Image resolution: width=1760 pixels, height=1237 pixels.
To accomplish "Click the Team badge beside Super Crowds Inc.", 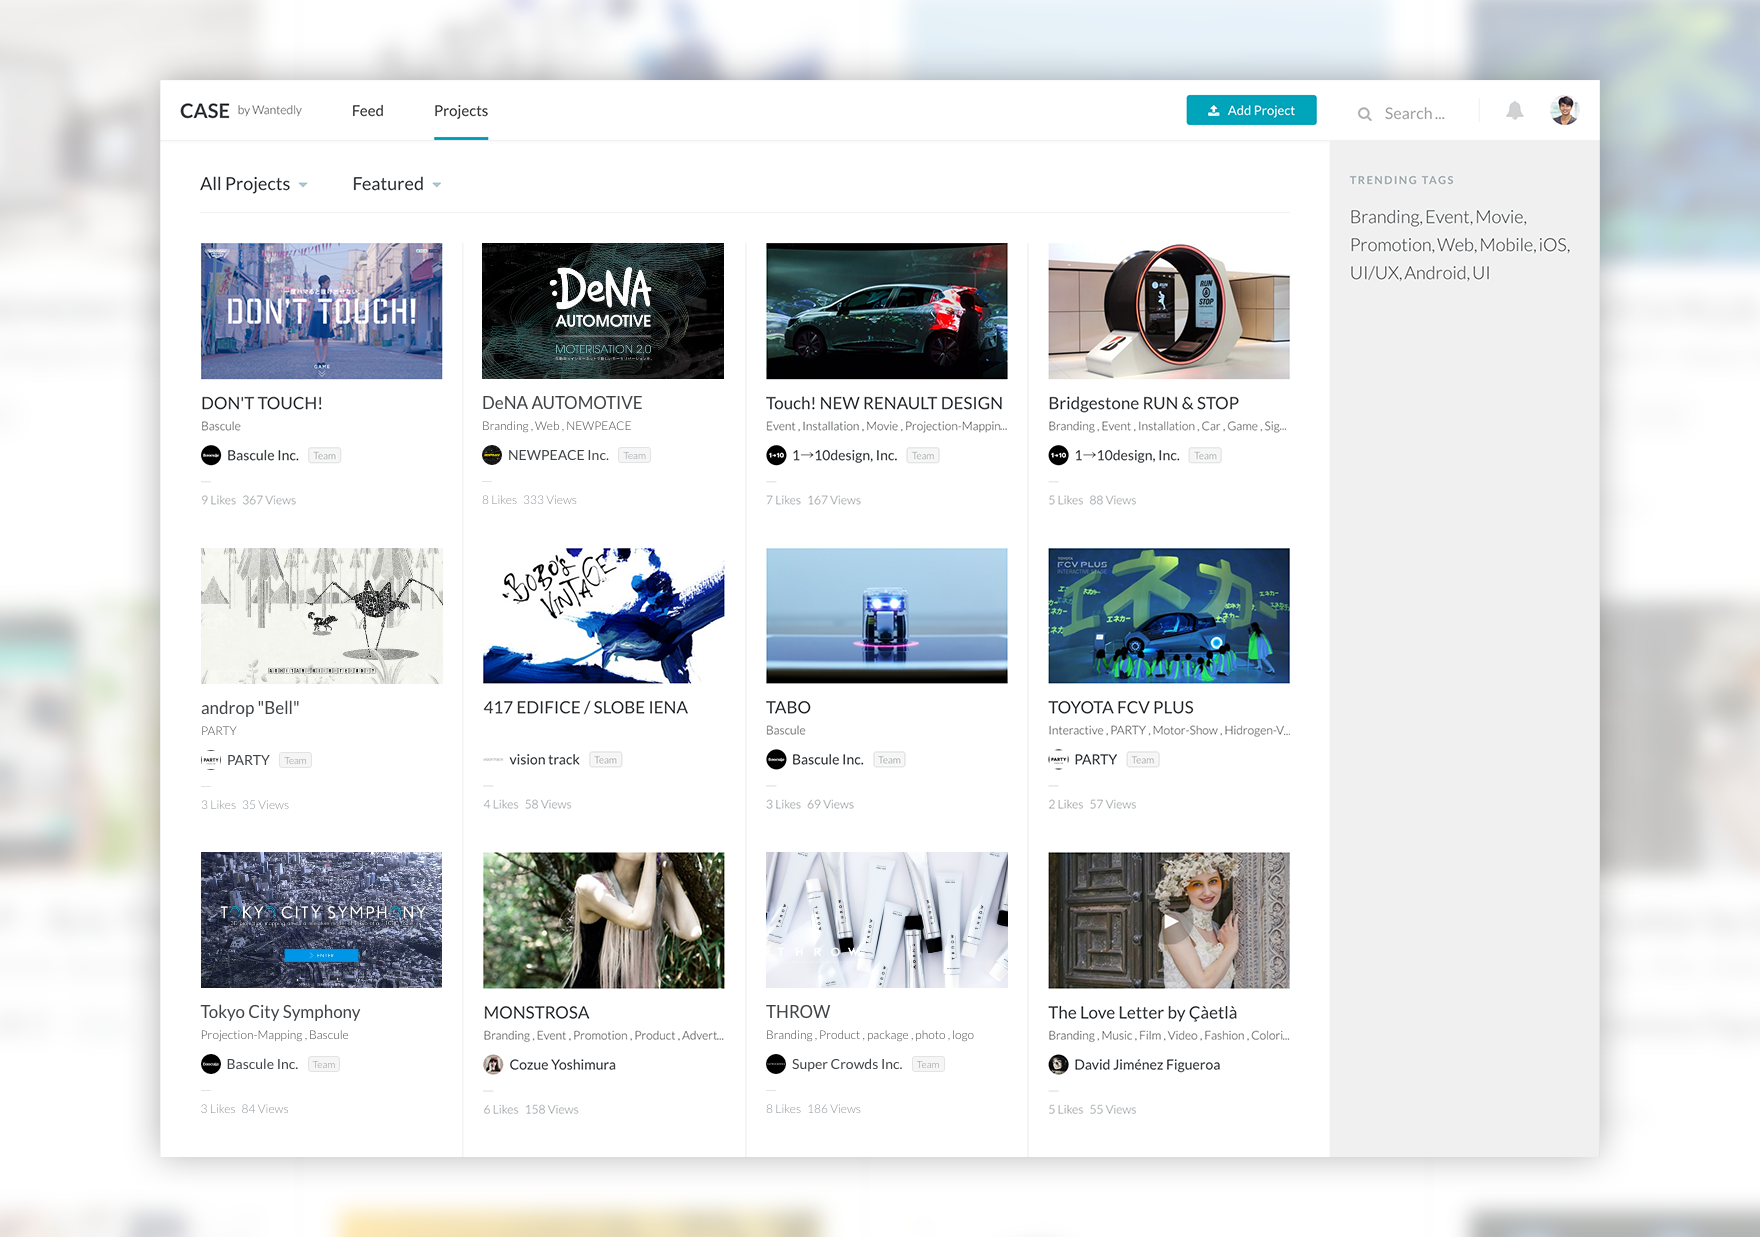I will [928, 1064].
